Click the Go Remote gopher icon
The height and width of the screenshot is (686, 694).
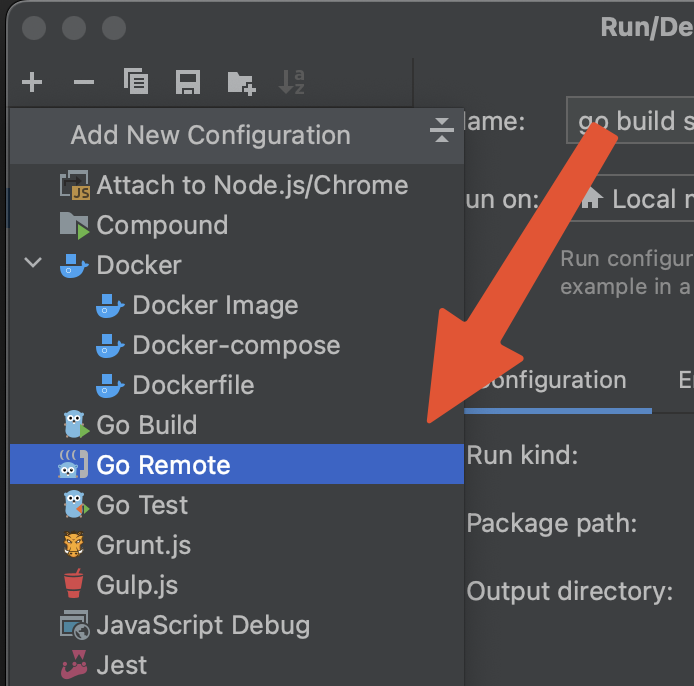coord(73,464)
